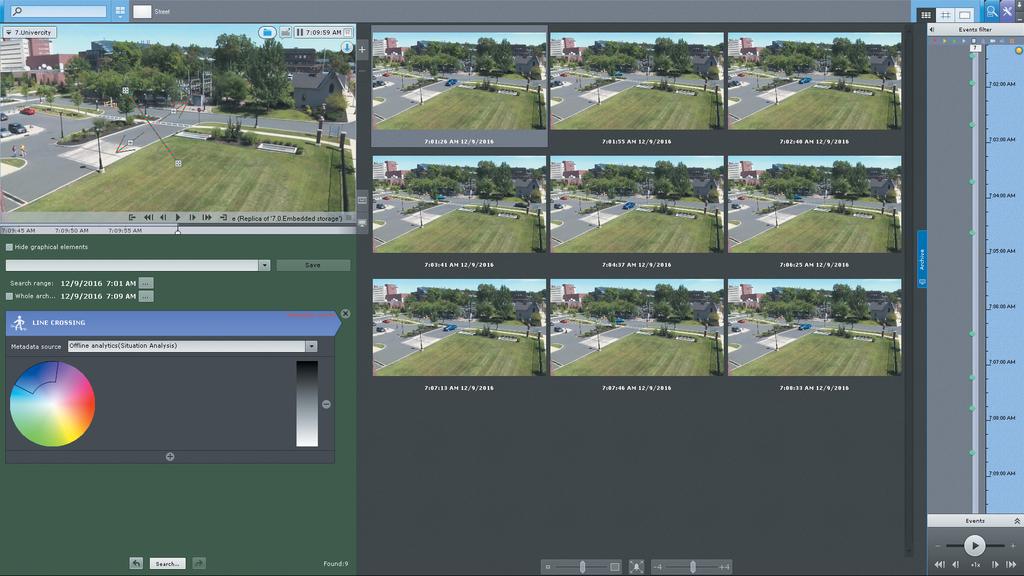Adjust the thumbnail size slider handle

point(582,567)
